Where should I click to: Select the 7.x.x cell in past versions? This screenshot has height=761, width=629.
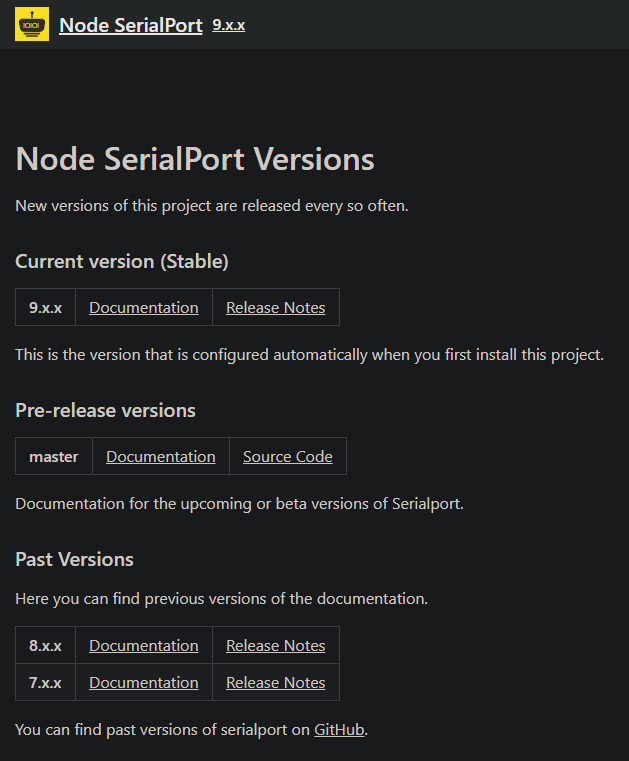point(46,682)
